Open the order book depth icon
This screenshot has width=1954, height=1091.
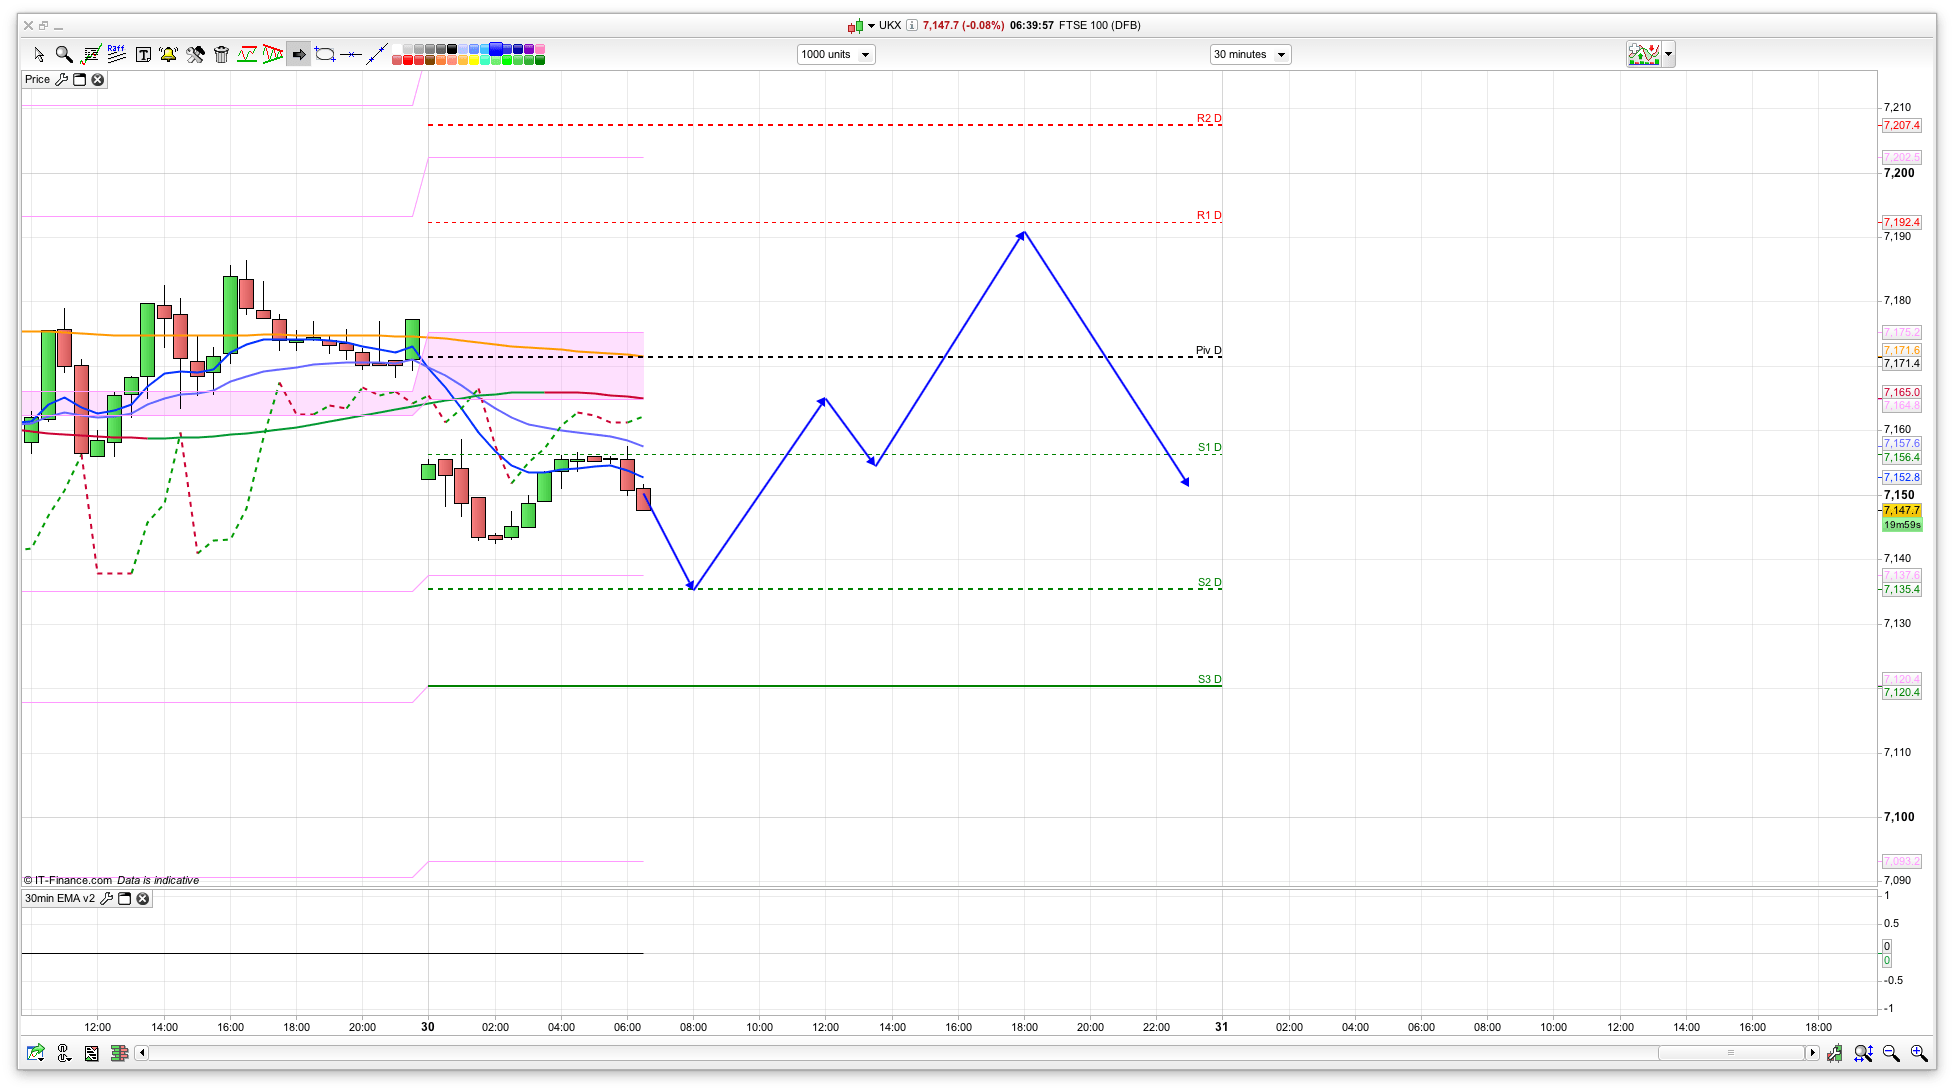click(x=119, y=1053)
